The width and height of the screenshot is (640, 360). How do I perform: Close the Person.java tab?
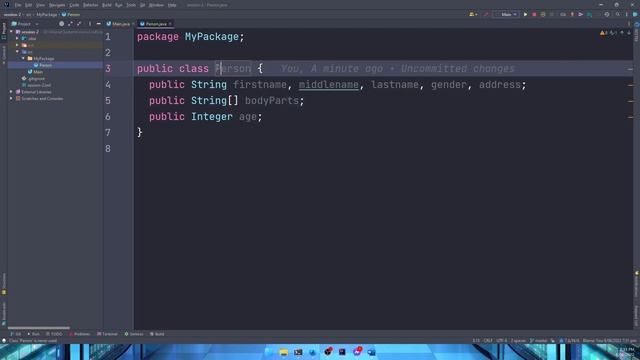coord(170,24)
